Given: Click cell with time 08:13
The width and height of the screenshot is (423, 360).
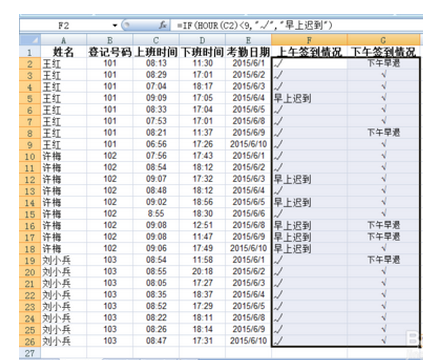Looking at the screenshot, I should 156,63.
